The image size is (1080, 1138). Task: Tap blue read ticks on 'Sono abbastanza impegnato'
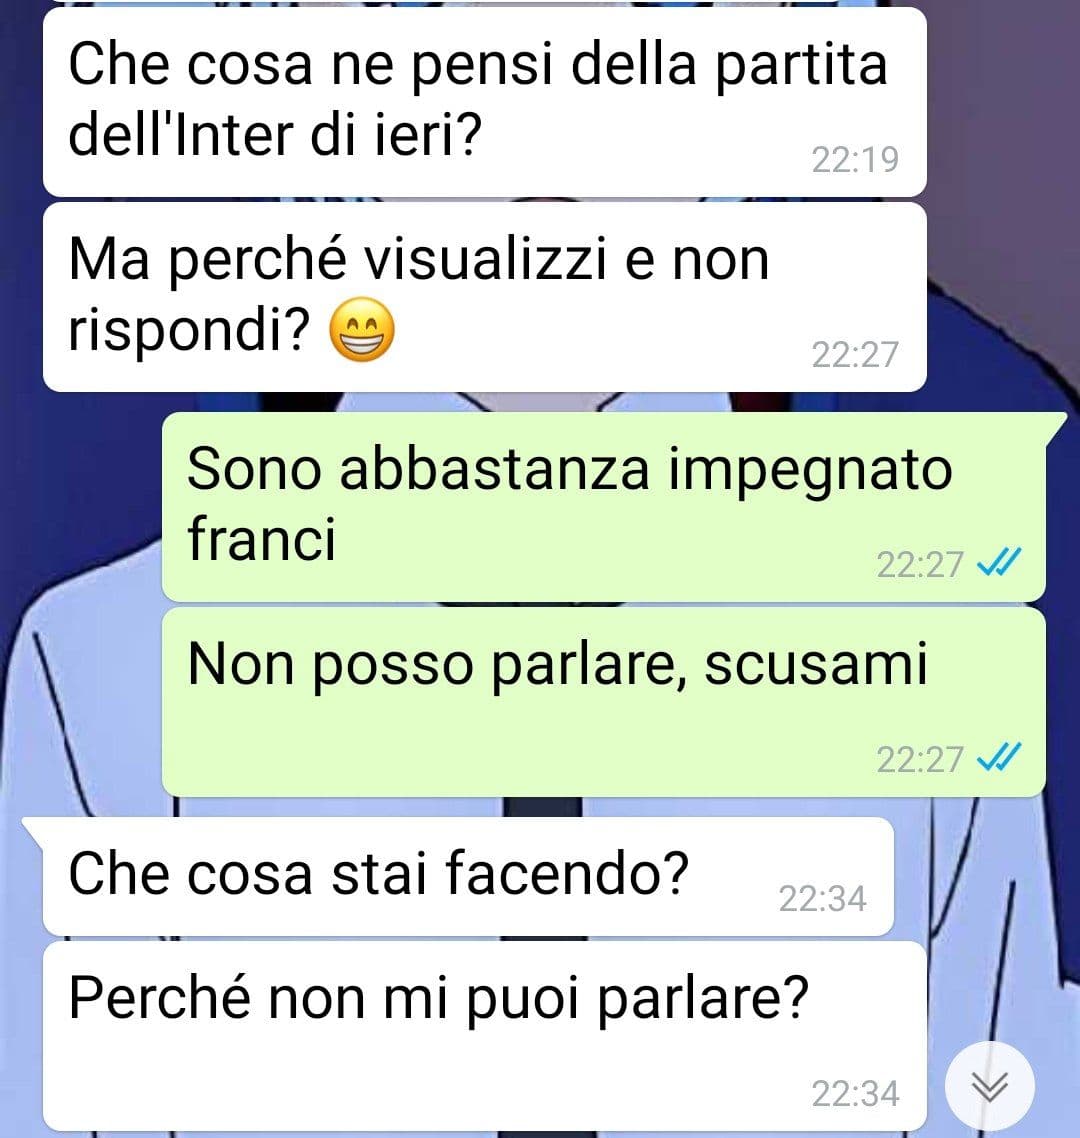(x=999, y=562)
